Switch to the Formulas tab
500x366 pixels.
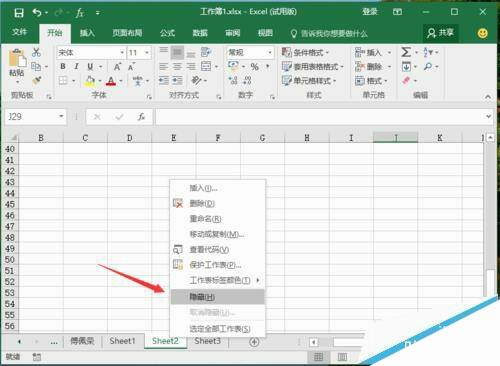click(x=167, y=33)
